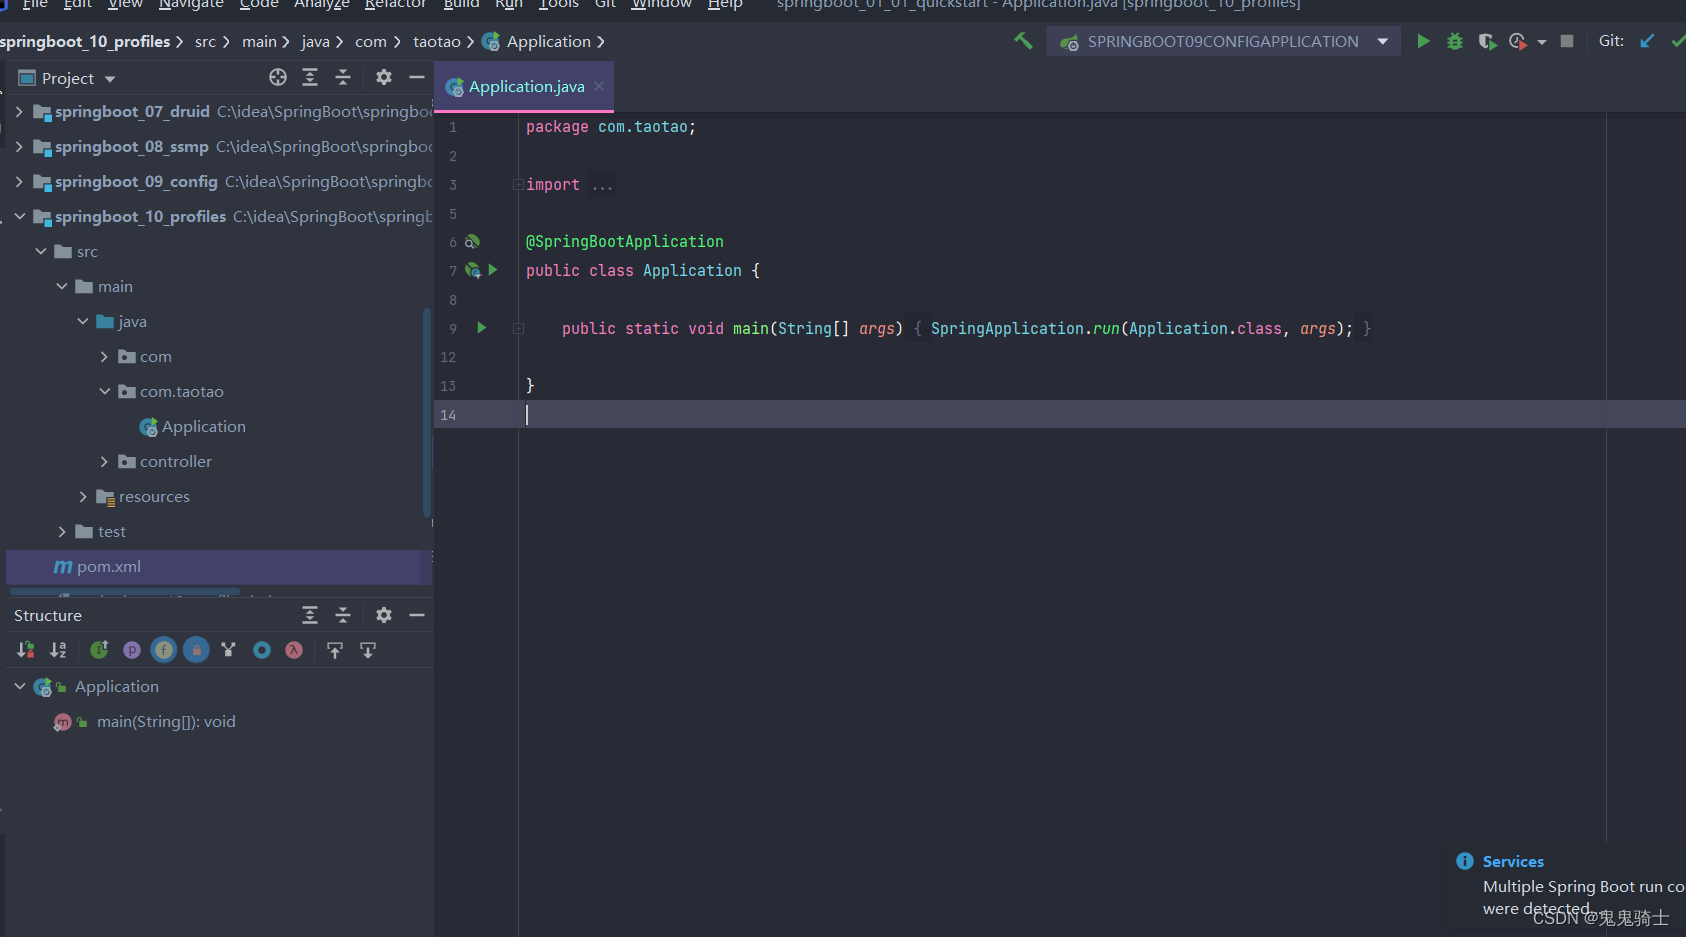The image size is (1686, 937).
Task: Click Git update project arrow icon
Action: coord(1647,41)
